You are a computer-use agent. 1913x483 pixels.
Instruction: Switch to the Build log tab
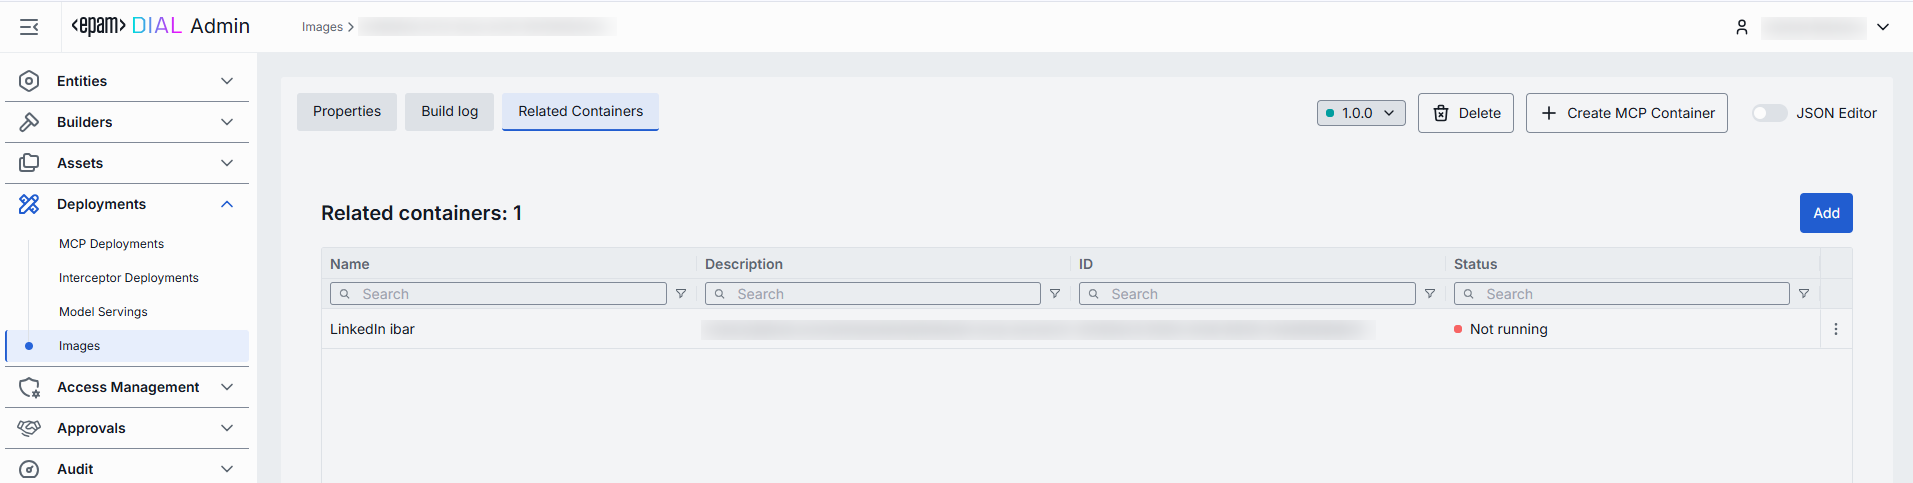pyautogui.click(x=449, y=111)
